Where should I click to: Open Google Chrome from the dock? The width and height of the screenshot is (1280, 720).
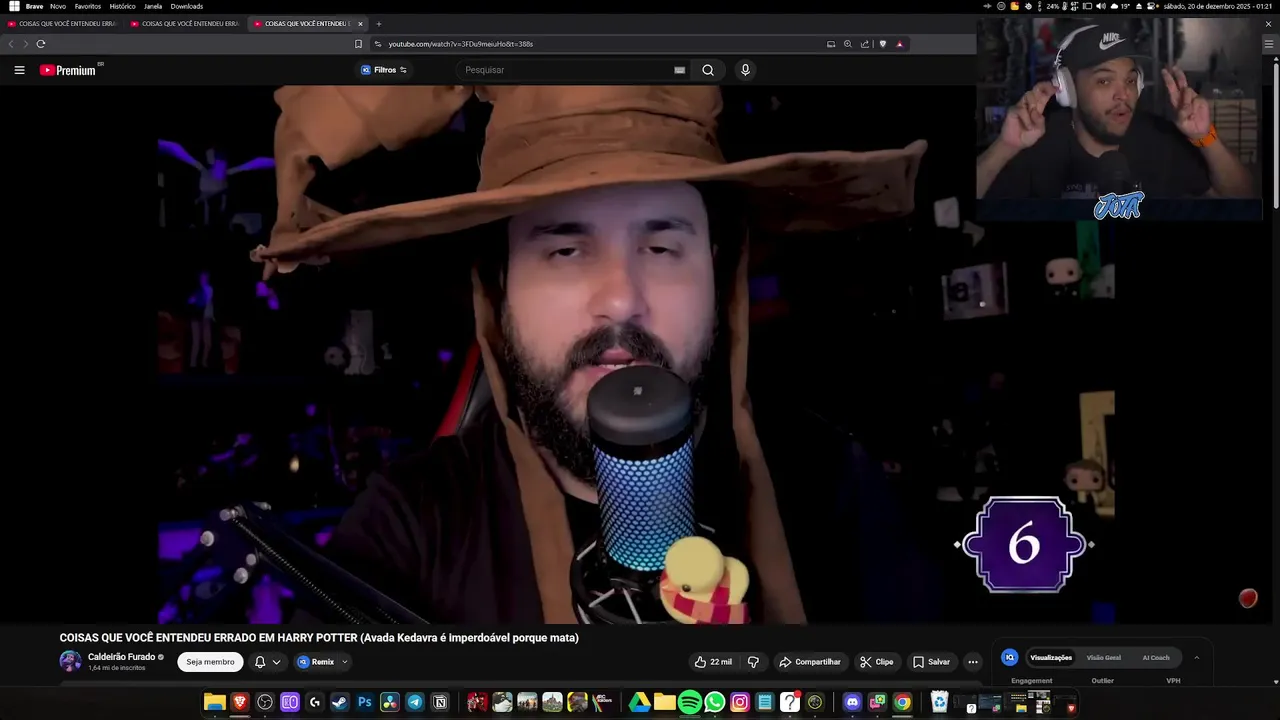click(902, 703)
